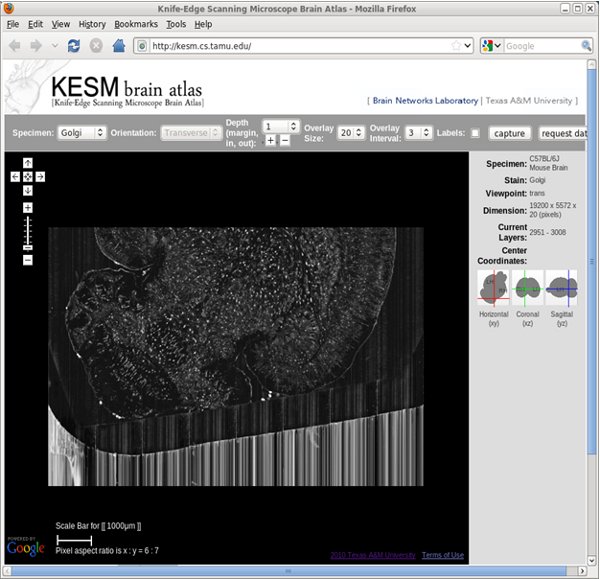
Task: Click the URL address bar
Action: [x=300, y=46]
